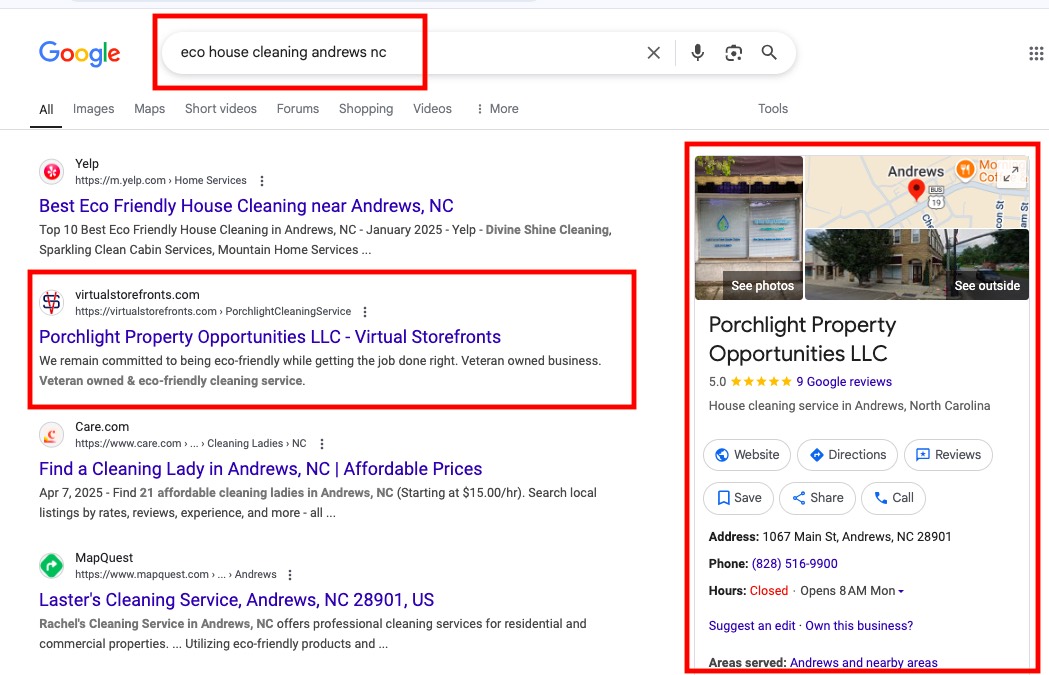Click the orange restaurant marker on the map
The width and height of the screenshot is (1049, 675).
[x=965, y=169]
